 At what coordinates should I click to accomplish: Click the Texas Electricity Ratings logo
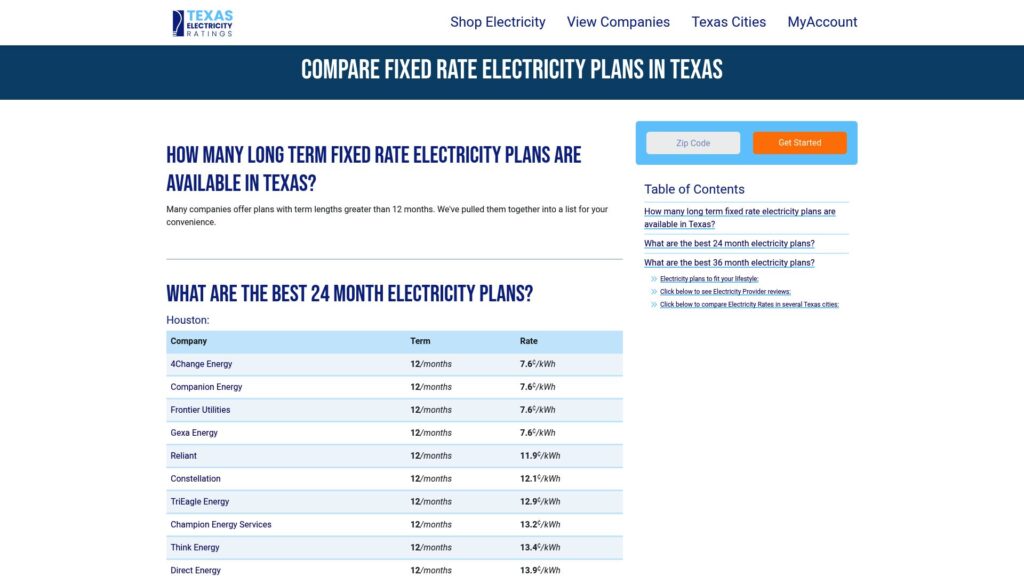click(203, 21)
